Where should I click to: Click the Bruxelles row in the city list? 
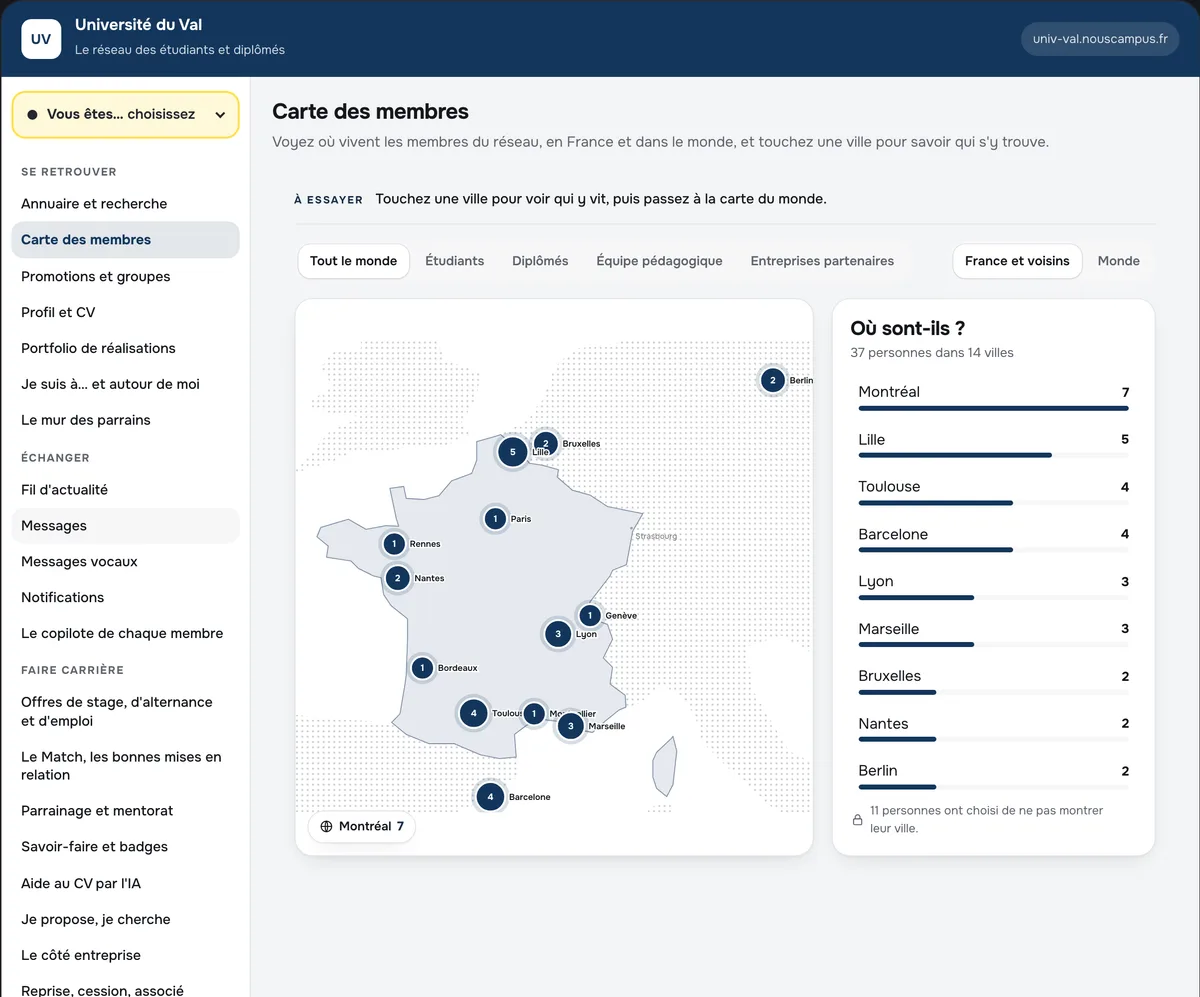[x=993, y=680]
